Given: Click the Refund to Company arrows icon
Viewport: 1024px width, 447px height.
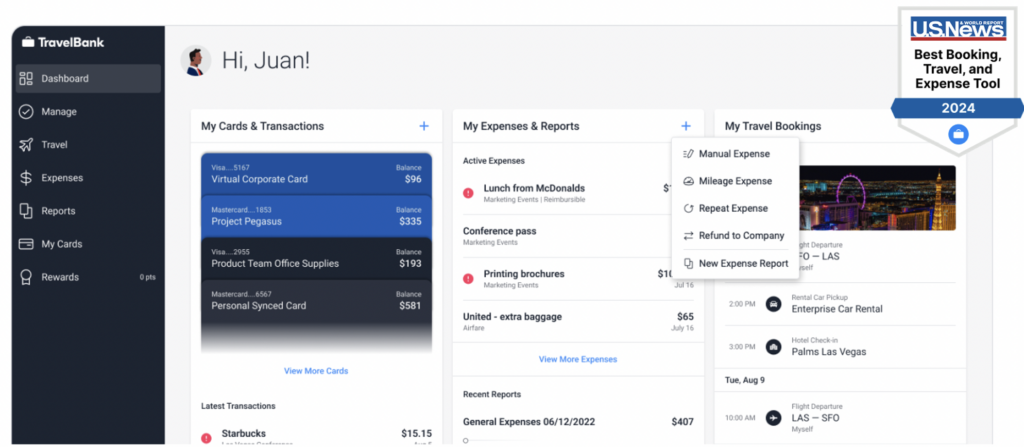Looking at the screenshot, I should pos(688,235).
